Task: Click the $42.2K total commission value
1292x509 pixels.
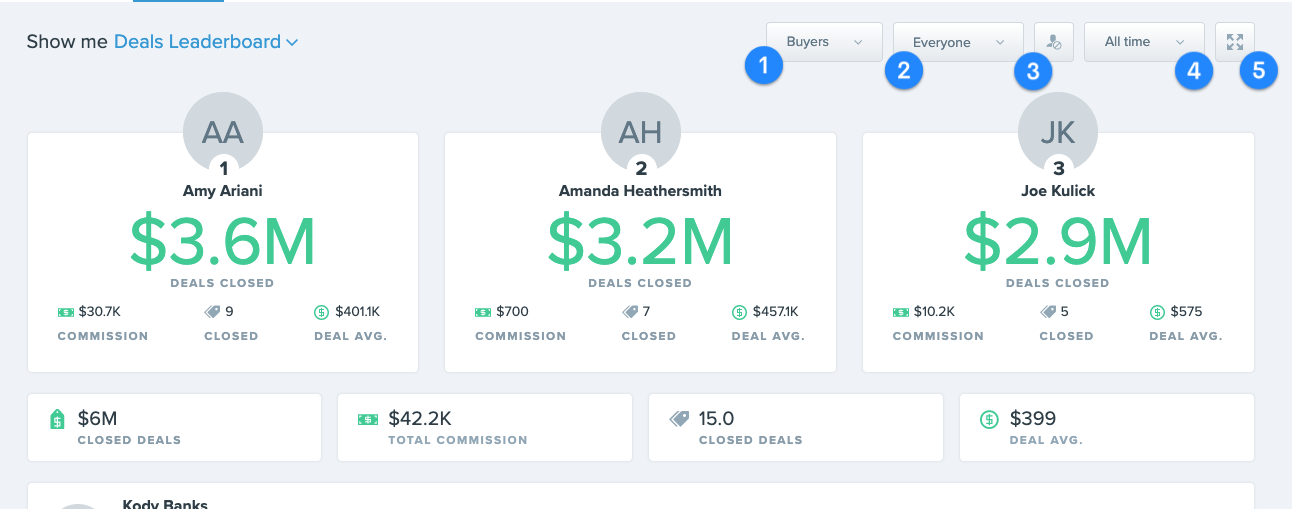Action: coord(420,419)
